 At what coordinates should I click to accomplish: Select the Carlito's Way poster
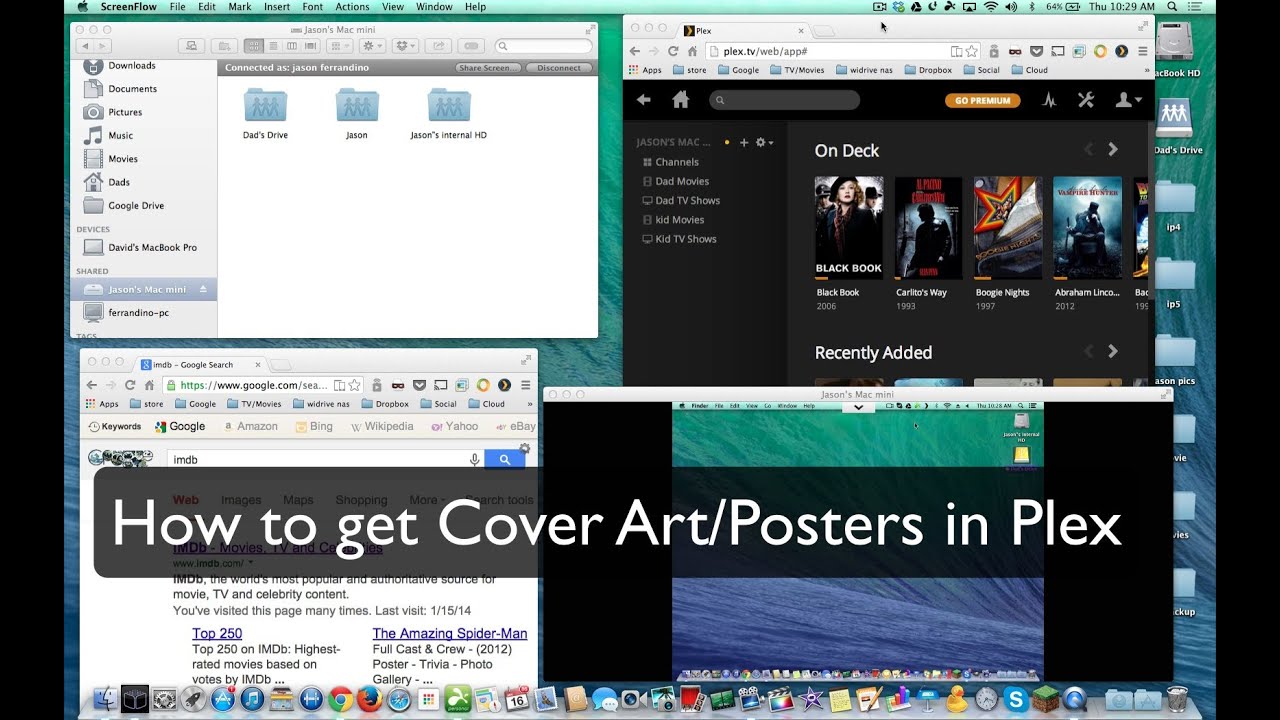pyautogui.click(x=928, y=228)
